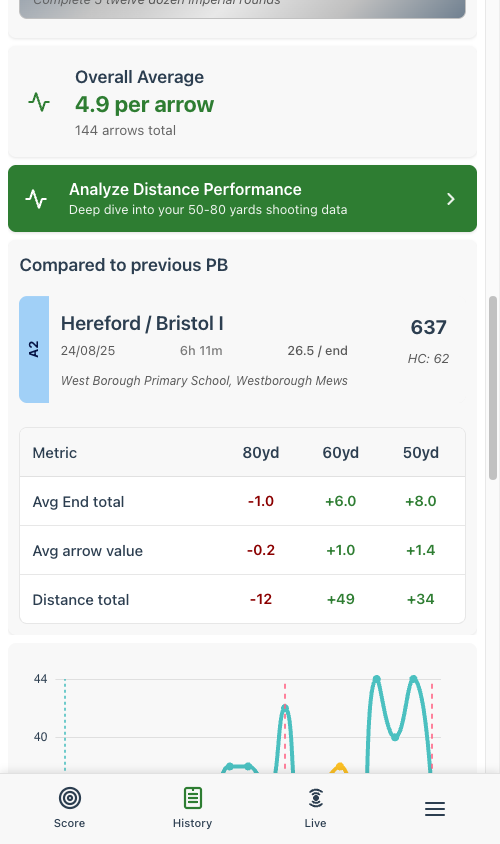Click the -12 distance total cell
Screen dimensions: 500x844
click(261, 599)
